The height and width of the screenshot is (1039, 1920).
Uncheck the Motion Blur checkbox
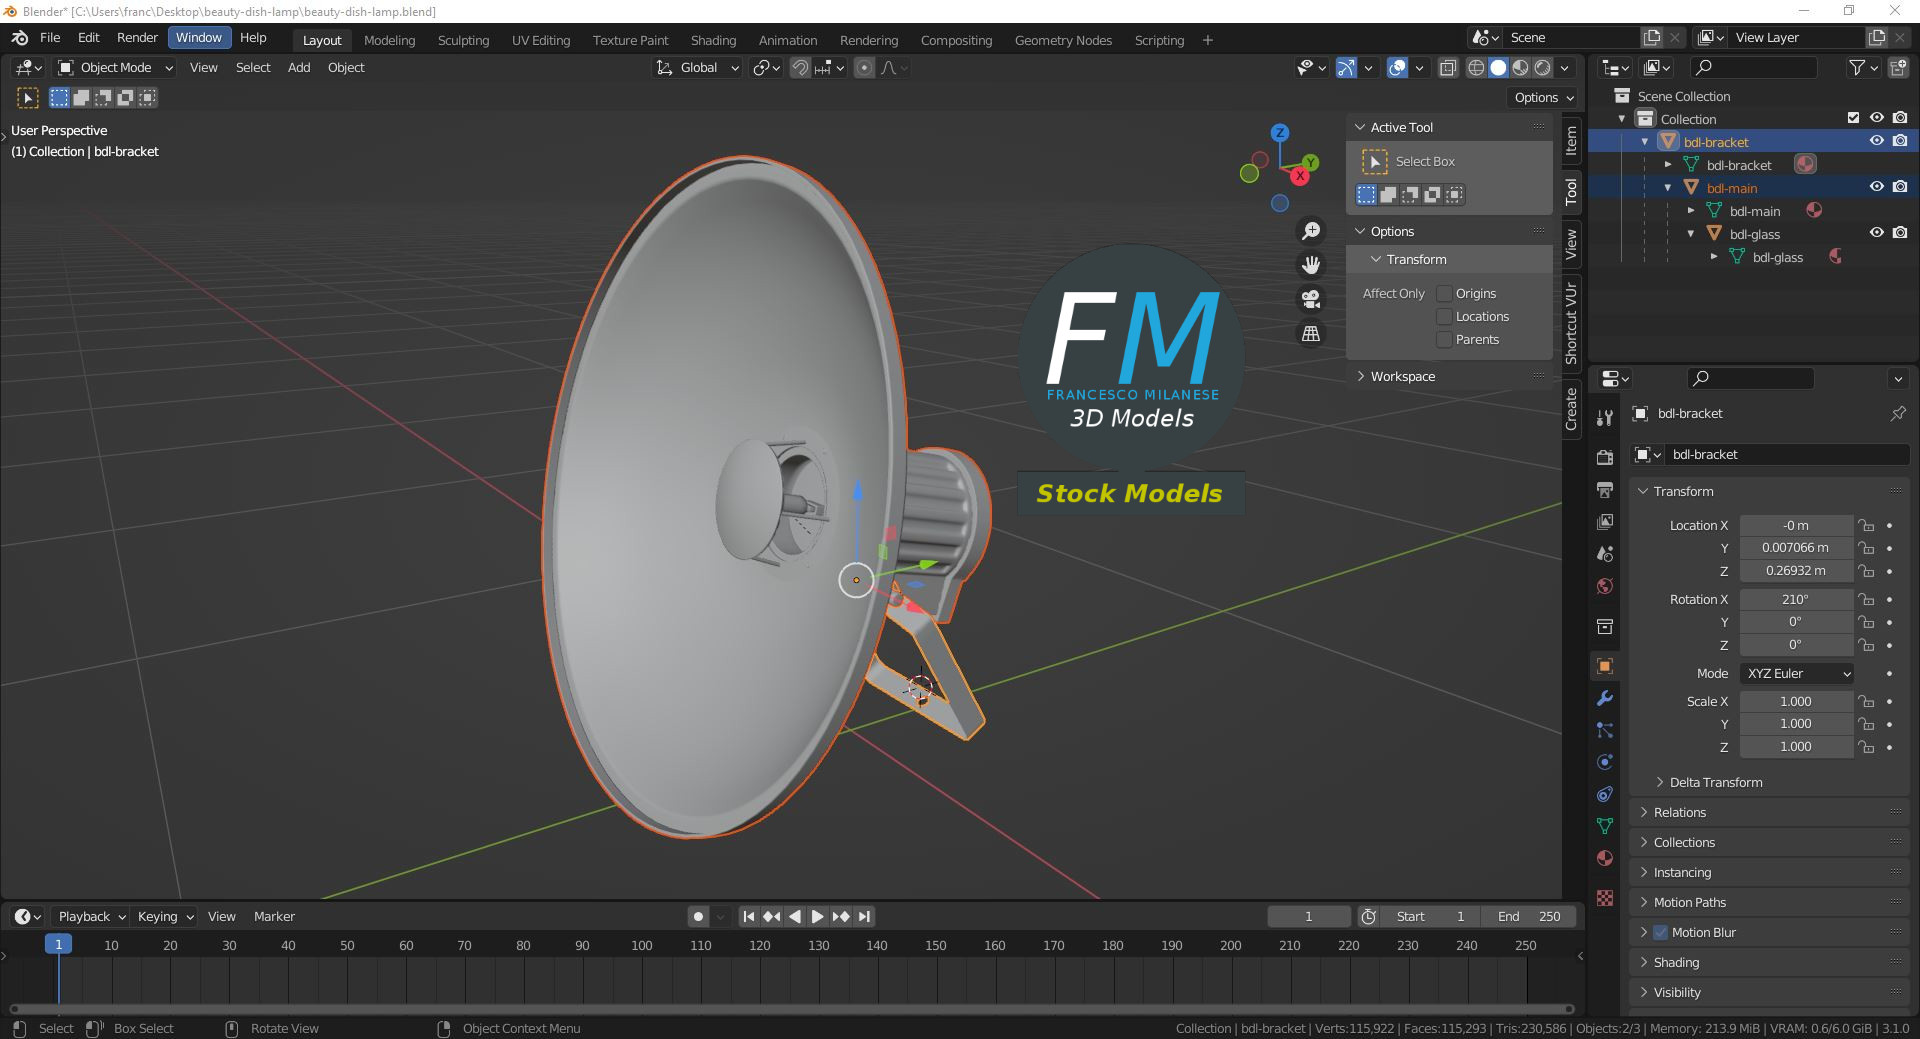1661,932
